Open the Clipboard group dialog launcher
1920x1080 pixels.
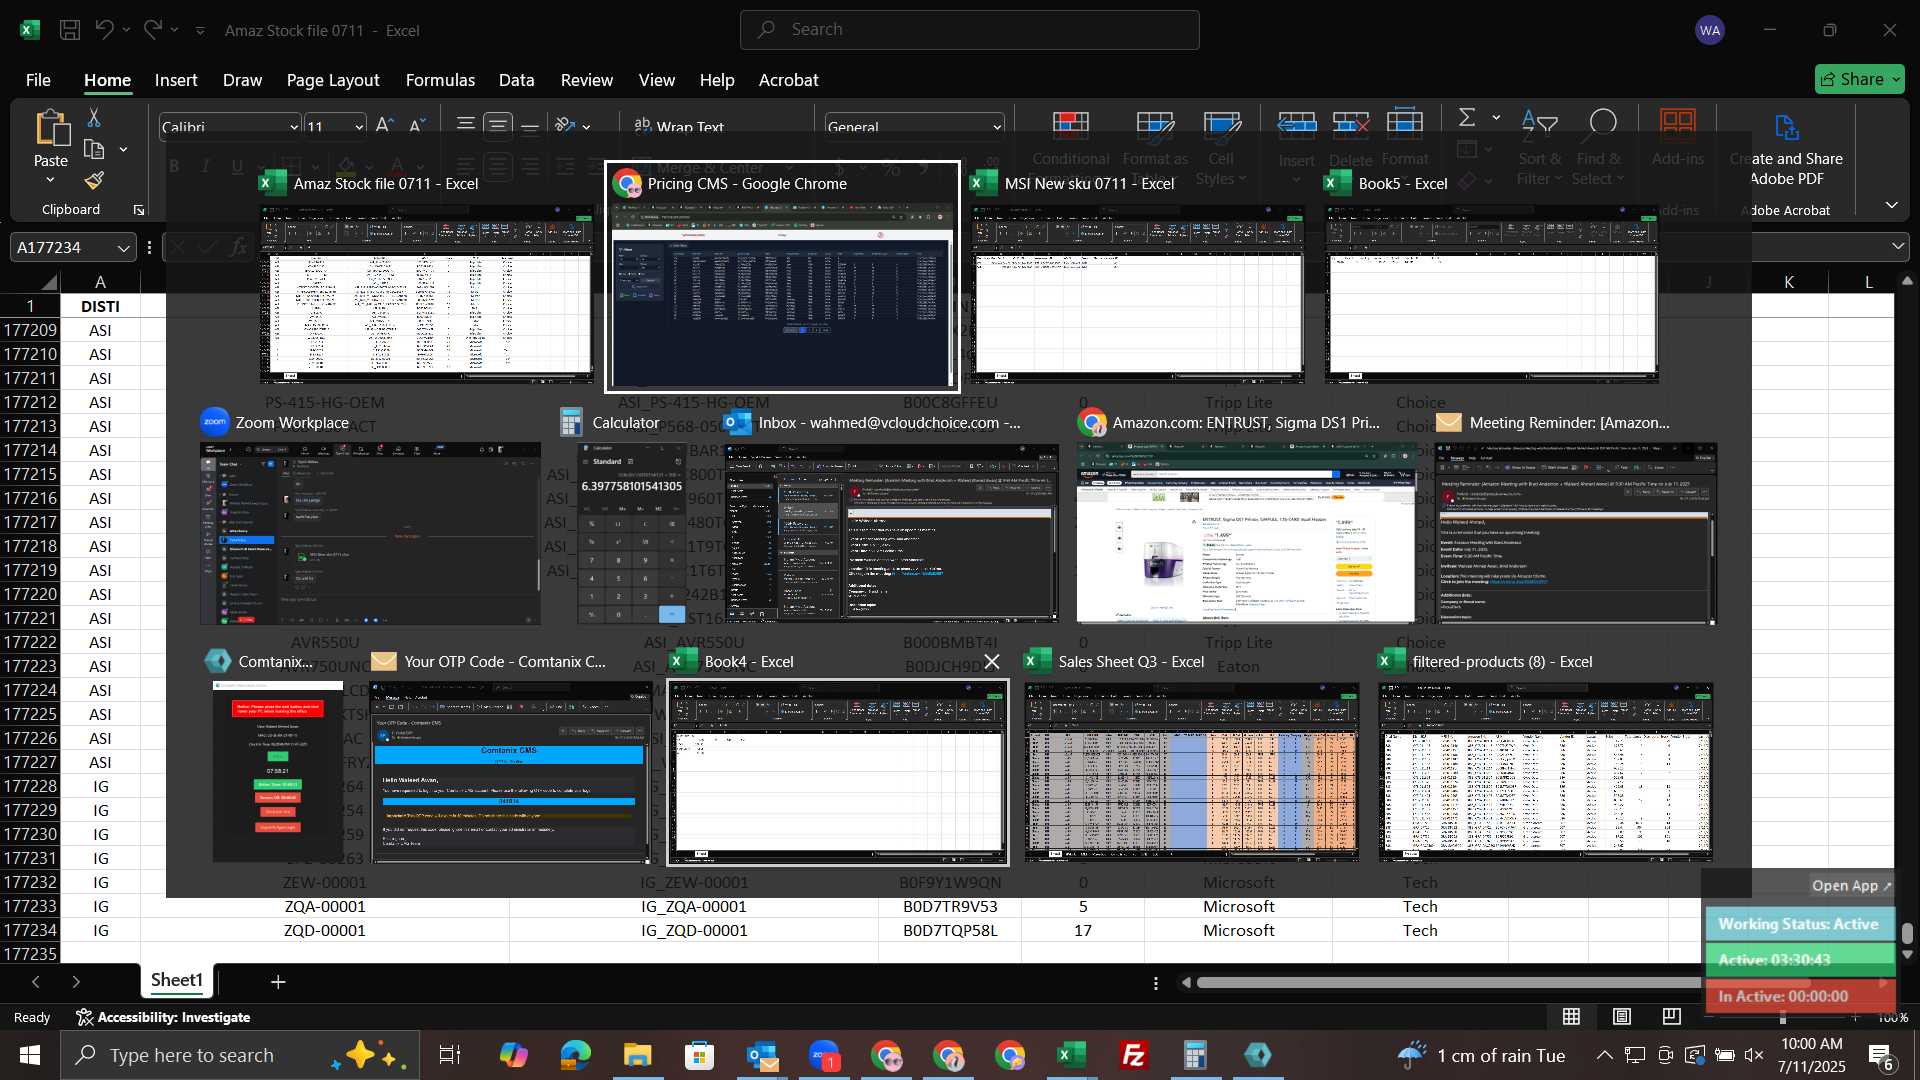pos(138,209)
